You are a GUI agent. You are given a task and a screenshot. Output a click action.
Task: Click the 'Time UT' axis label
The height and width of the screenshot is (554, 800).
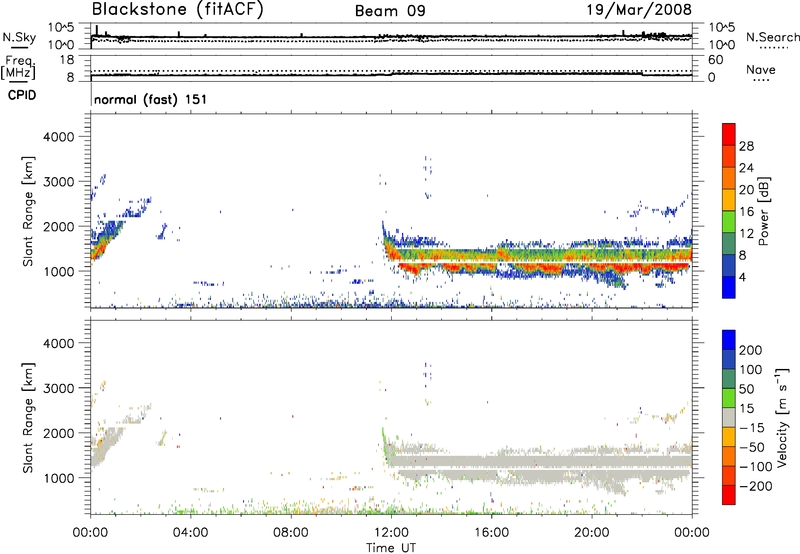(391, 548)
